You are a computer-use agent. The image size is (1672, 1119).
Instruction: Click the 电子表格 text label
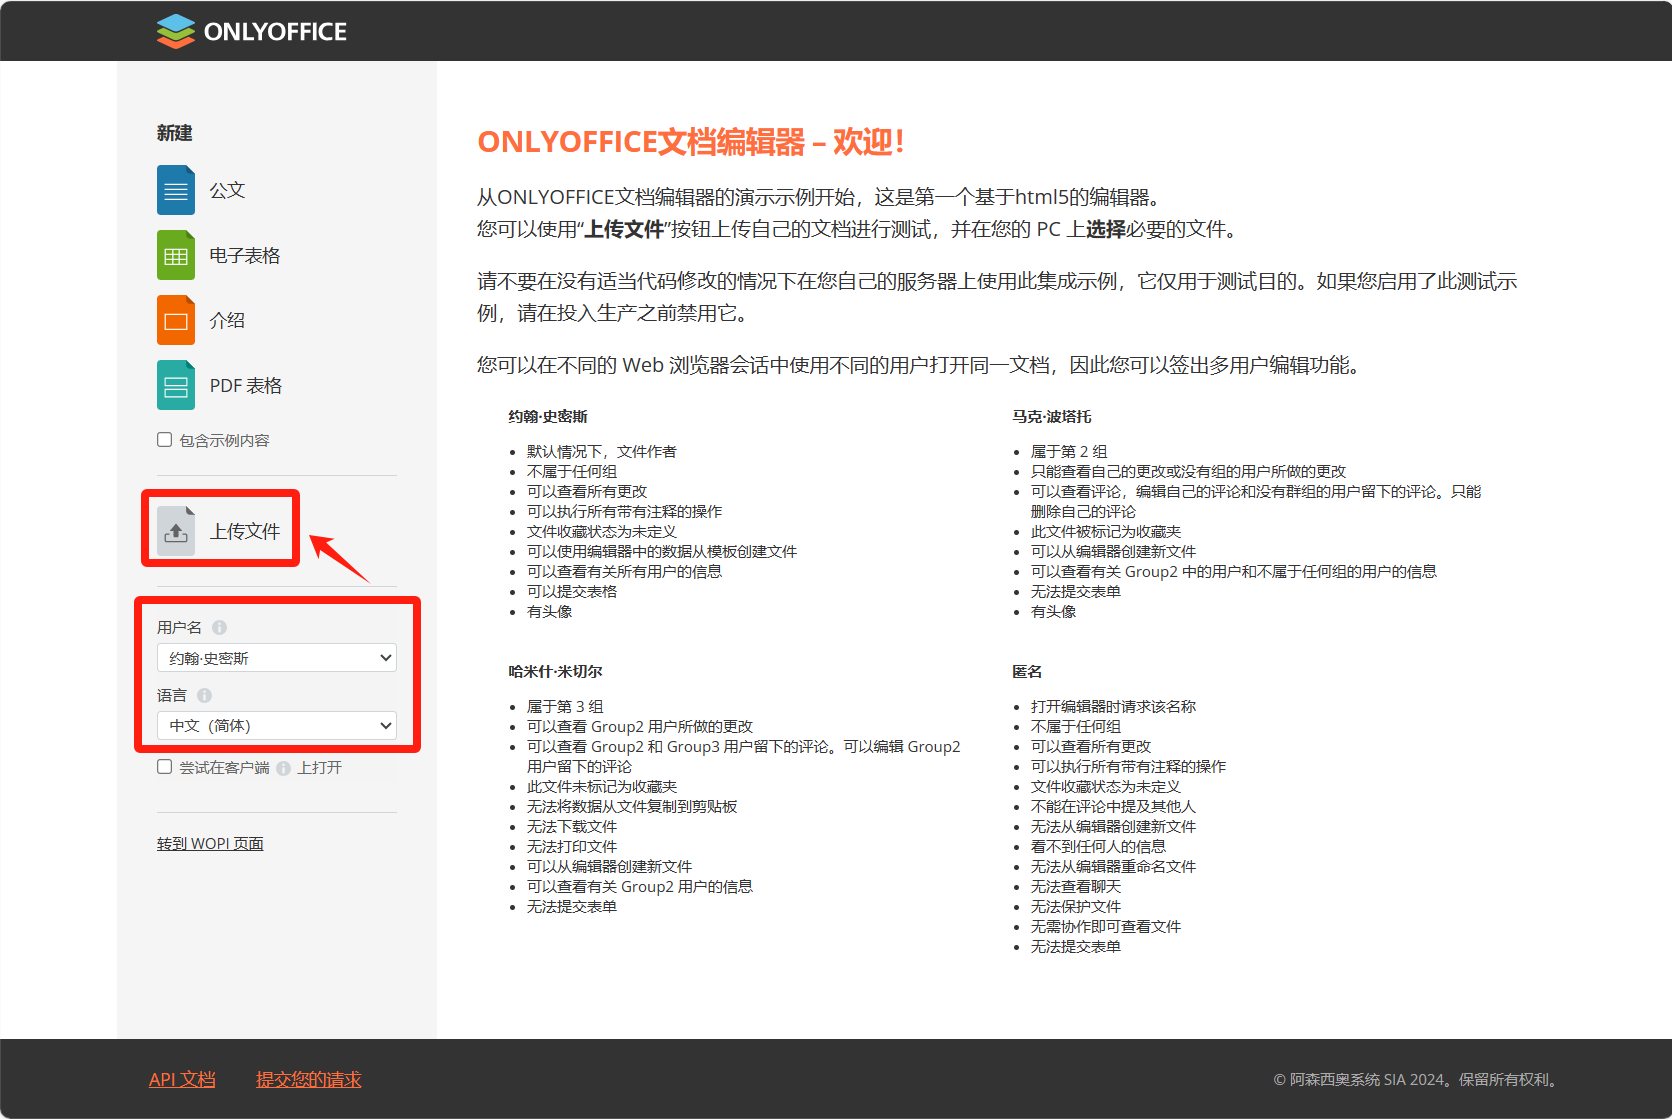pyautogui.click(x=245, y=256)
